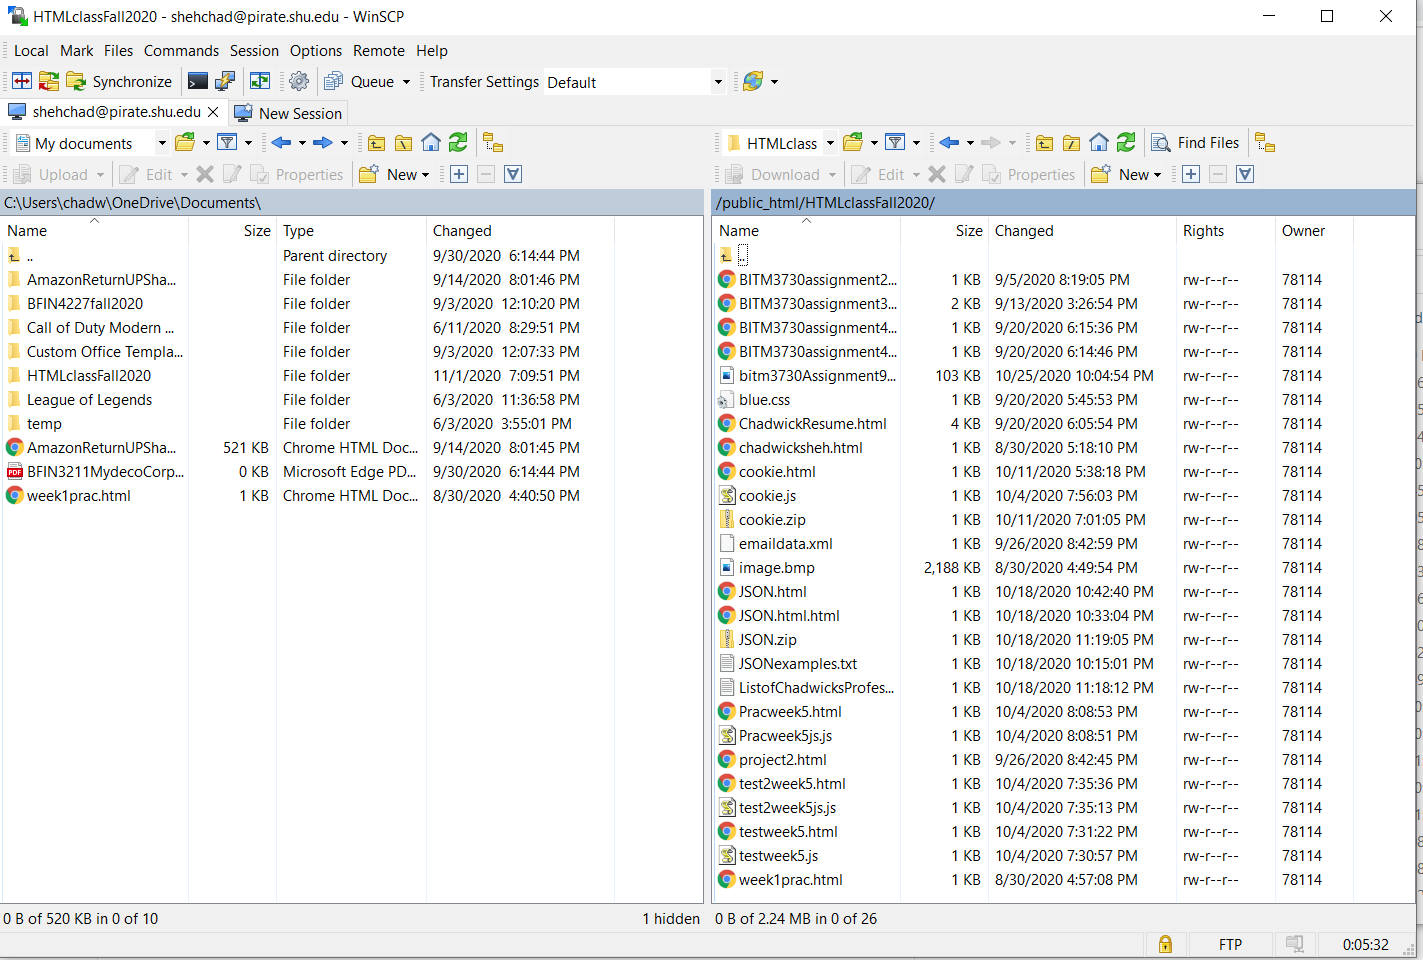Viewport: 1423px width, 960px height.
Task: Switch to the New Session tab
Action: point(289,113)
